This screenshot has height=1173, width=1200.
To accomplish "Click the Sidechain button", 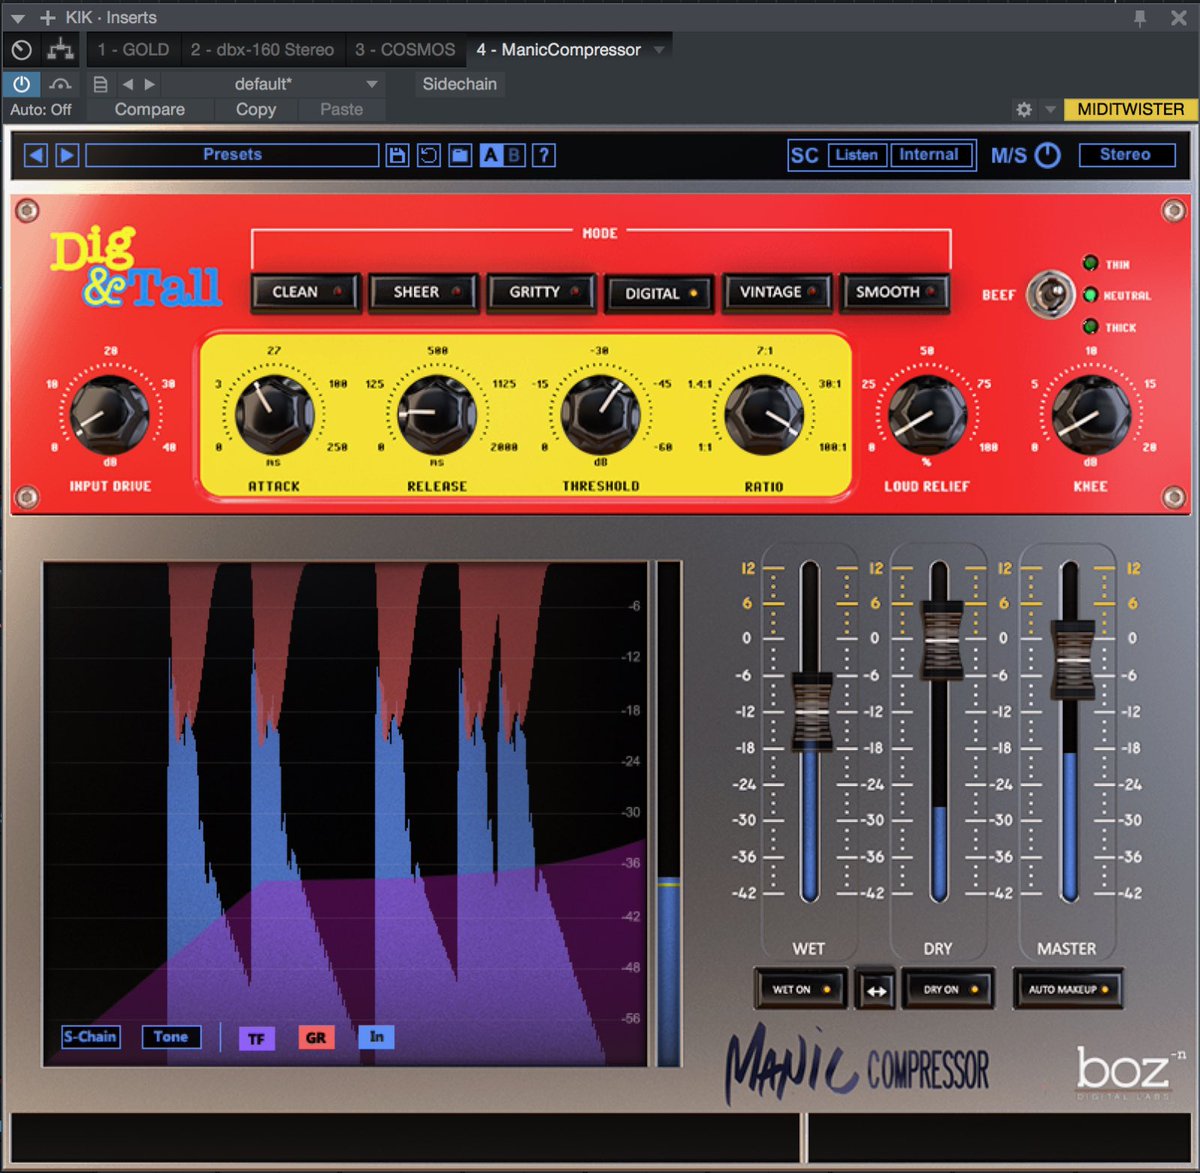I will (x=459, y=84).
